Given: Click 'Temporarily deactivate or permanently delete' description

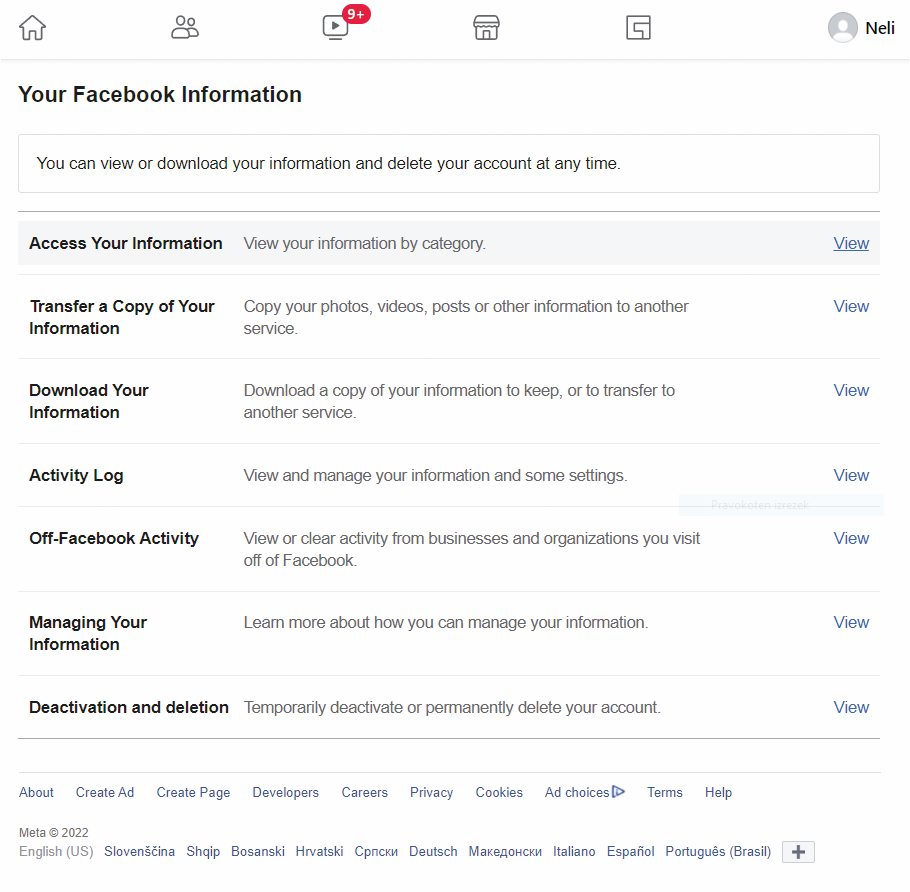Looking at the screenshot, I should click(452, 707).
